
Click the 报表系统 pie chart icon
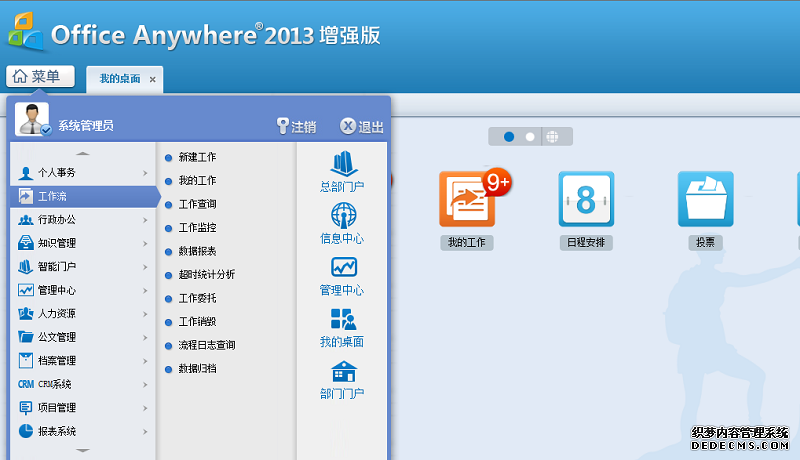(26, 431)
